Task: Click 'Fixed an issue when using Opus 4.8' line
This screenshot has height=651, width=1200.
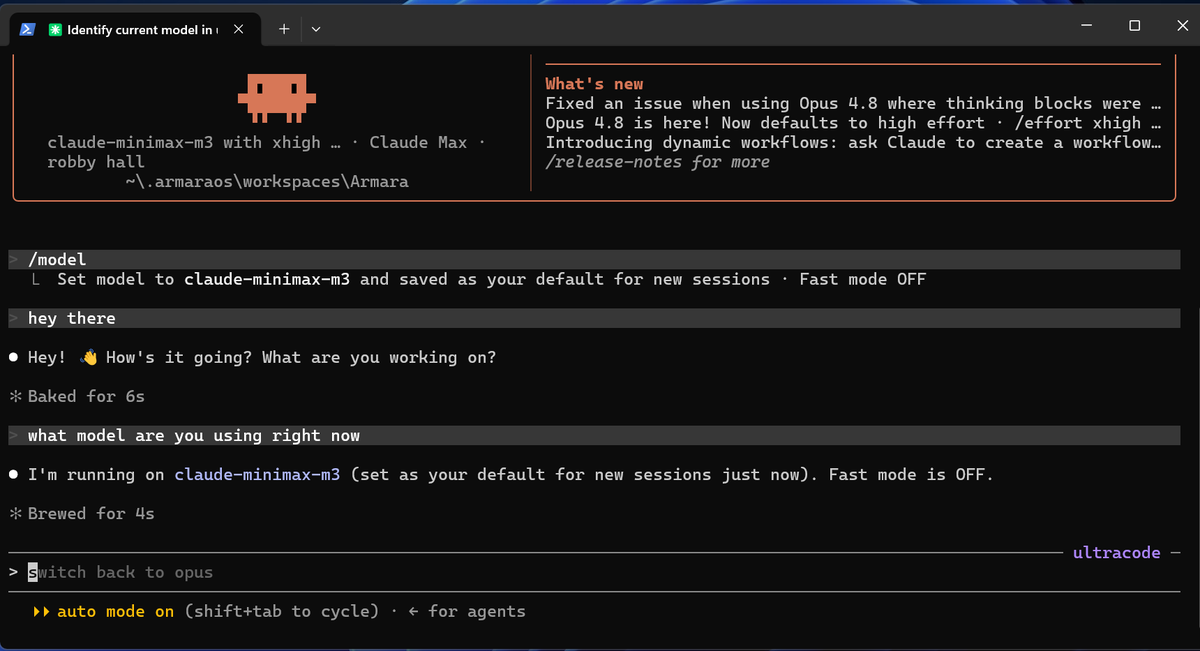Action: (x=852, y=103)
